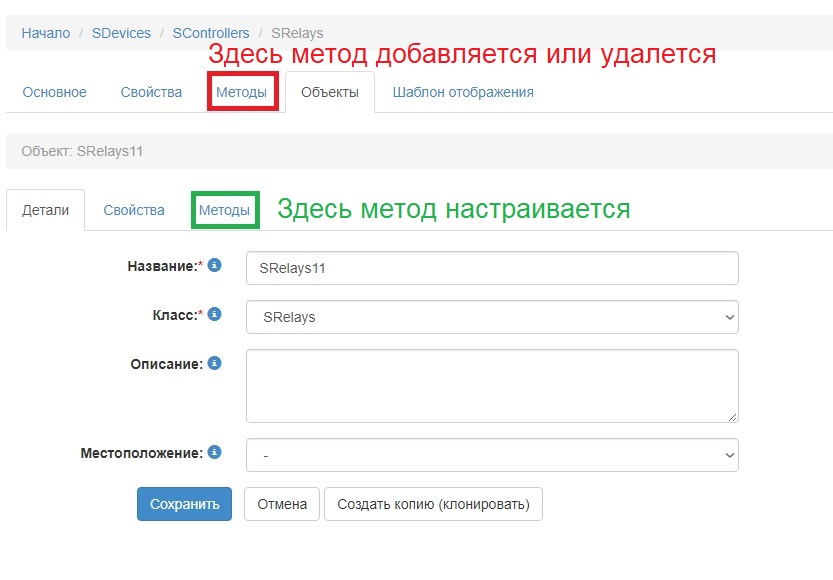Open the Методы tab highlighted in green
This screenshot has width=833, height=580.
(224, 209)
